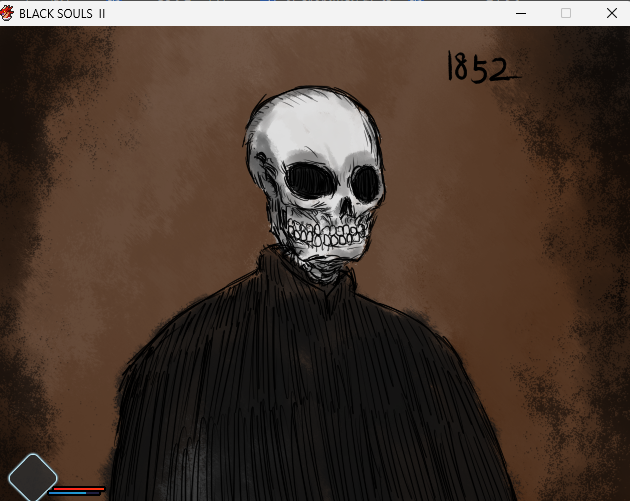Click the diamond-shaped item slot HUD icon
This screenshot has height=501, width=630.
[33, 478]
